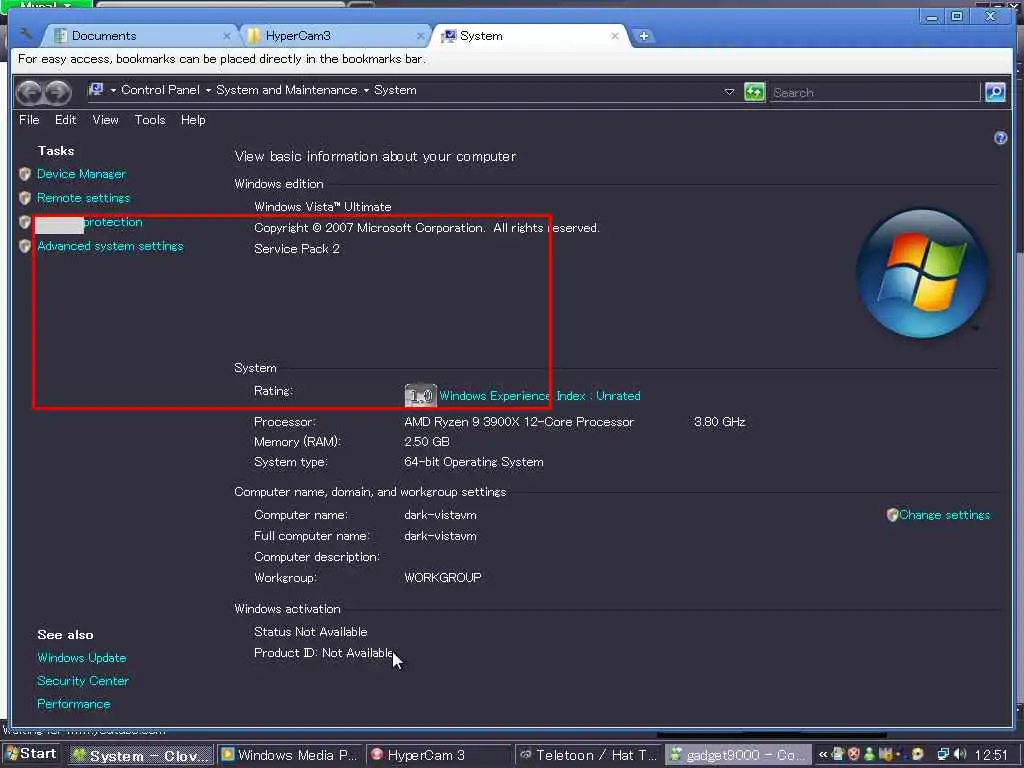The width and height of the screenshot is (1024, 768).
Task: Open Performance link
Action: (74, 704)
